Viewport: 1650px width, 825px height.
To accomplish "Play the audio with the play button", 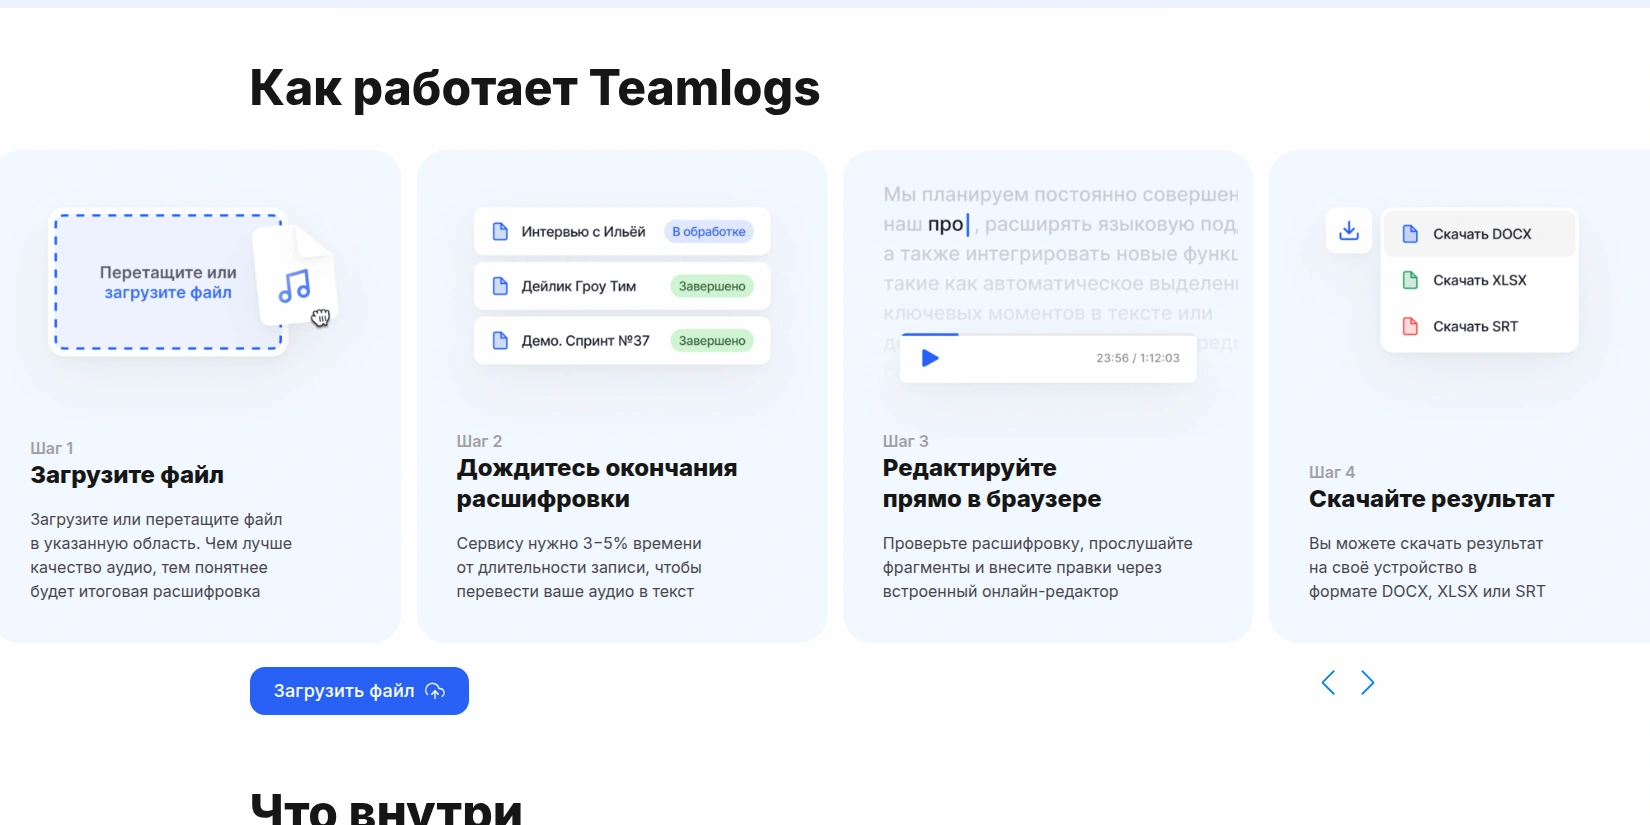I will point(930,358).
